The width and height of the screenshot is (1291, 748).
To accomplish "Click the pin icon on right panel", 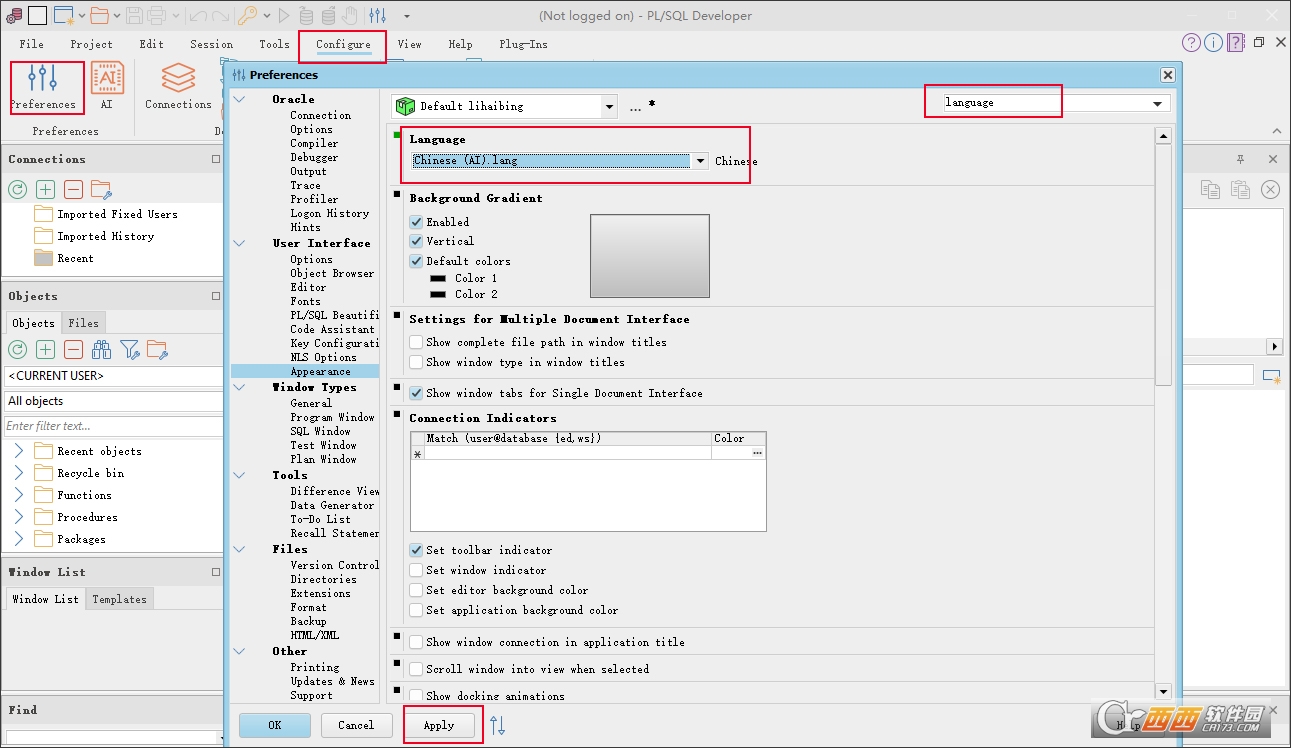I will (x=1240, y=159).
